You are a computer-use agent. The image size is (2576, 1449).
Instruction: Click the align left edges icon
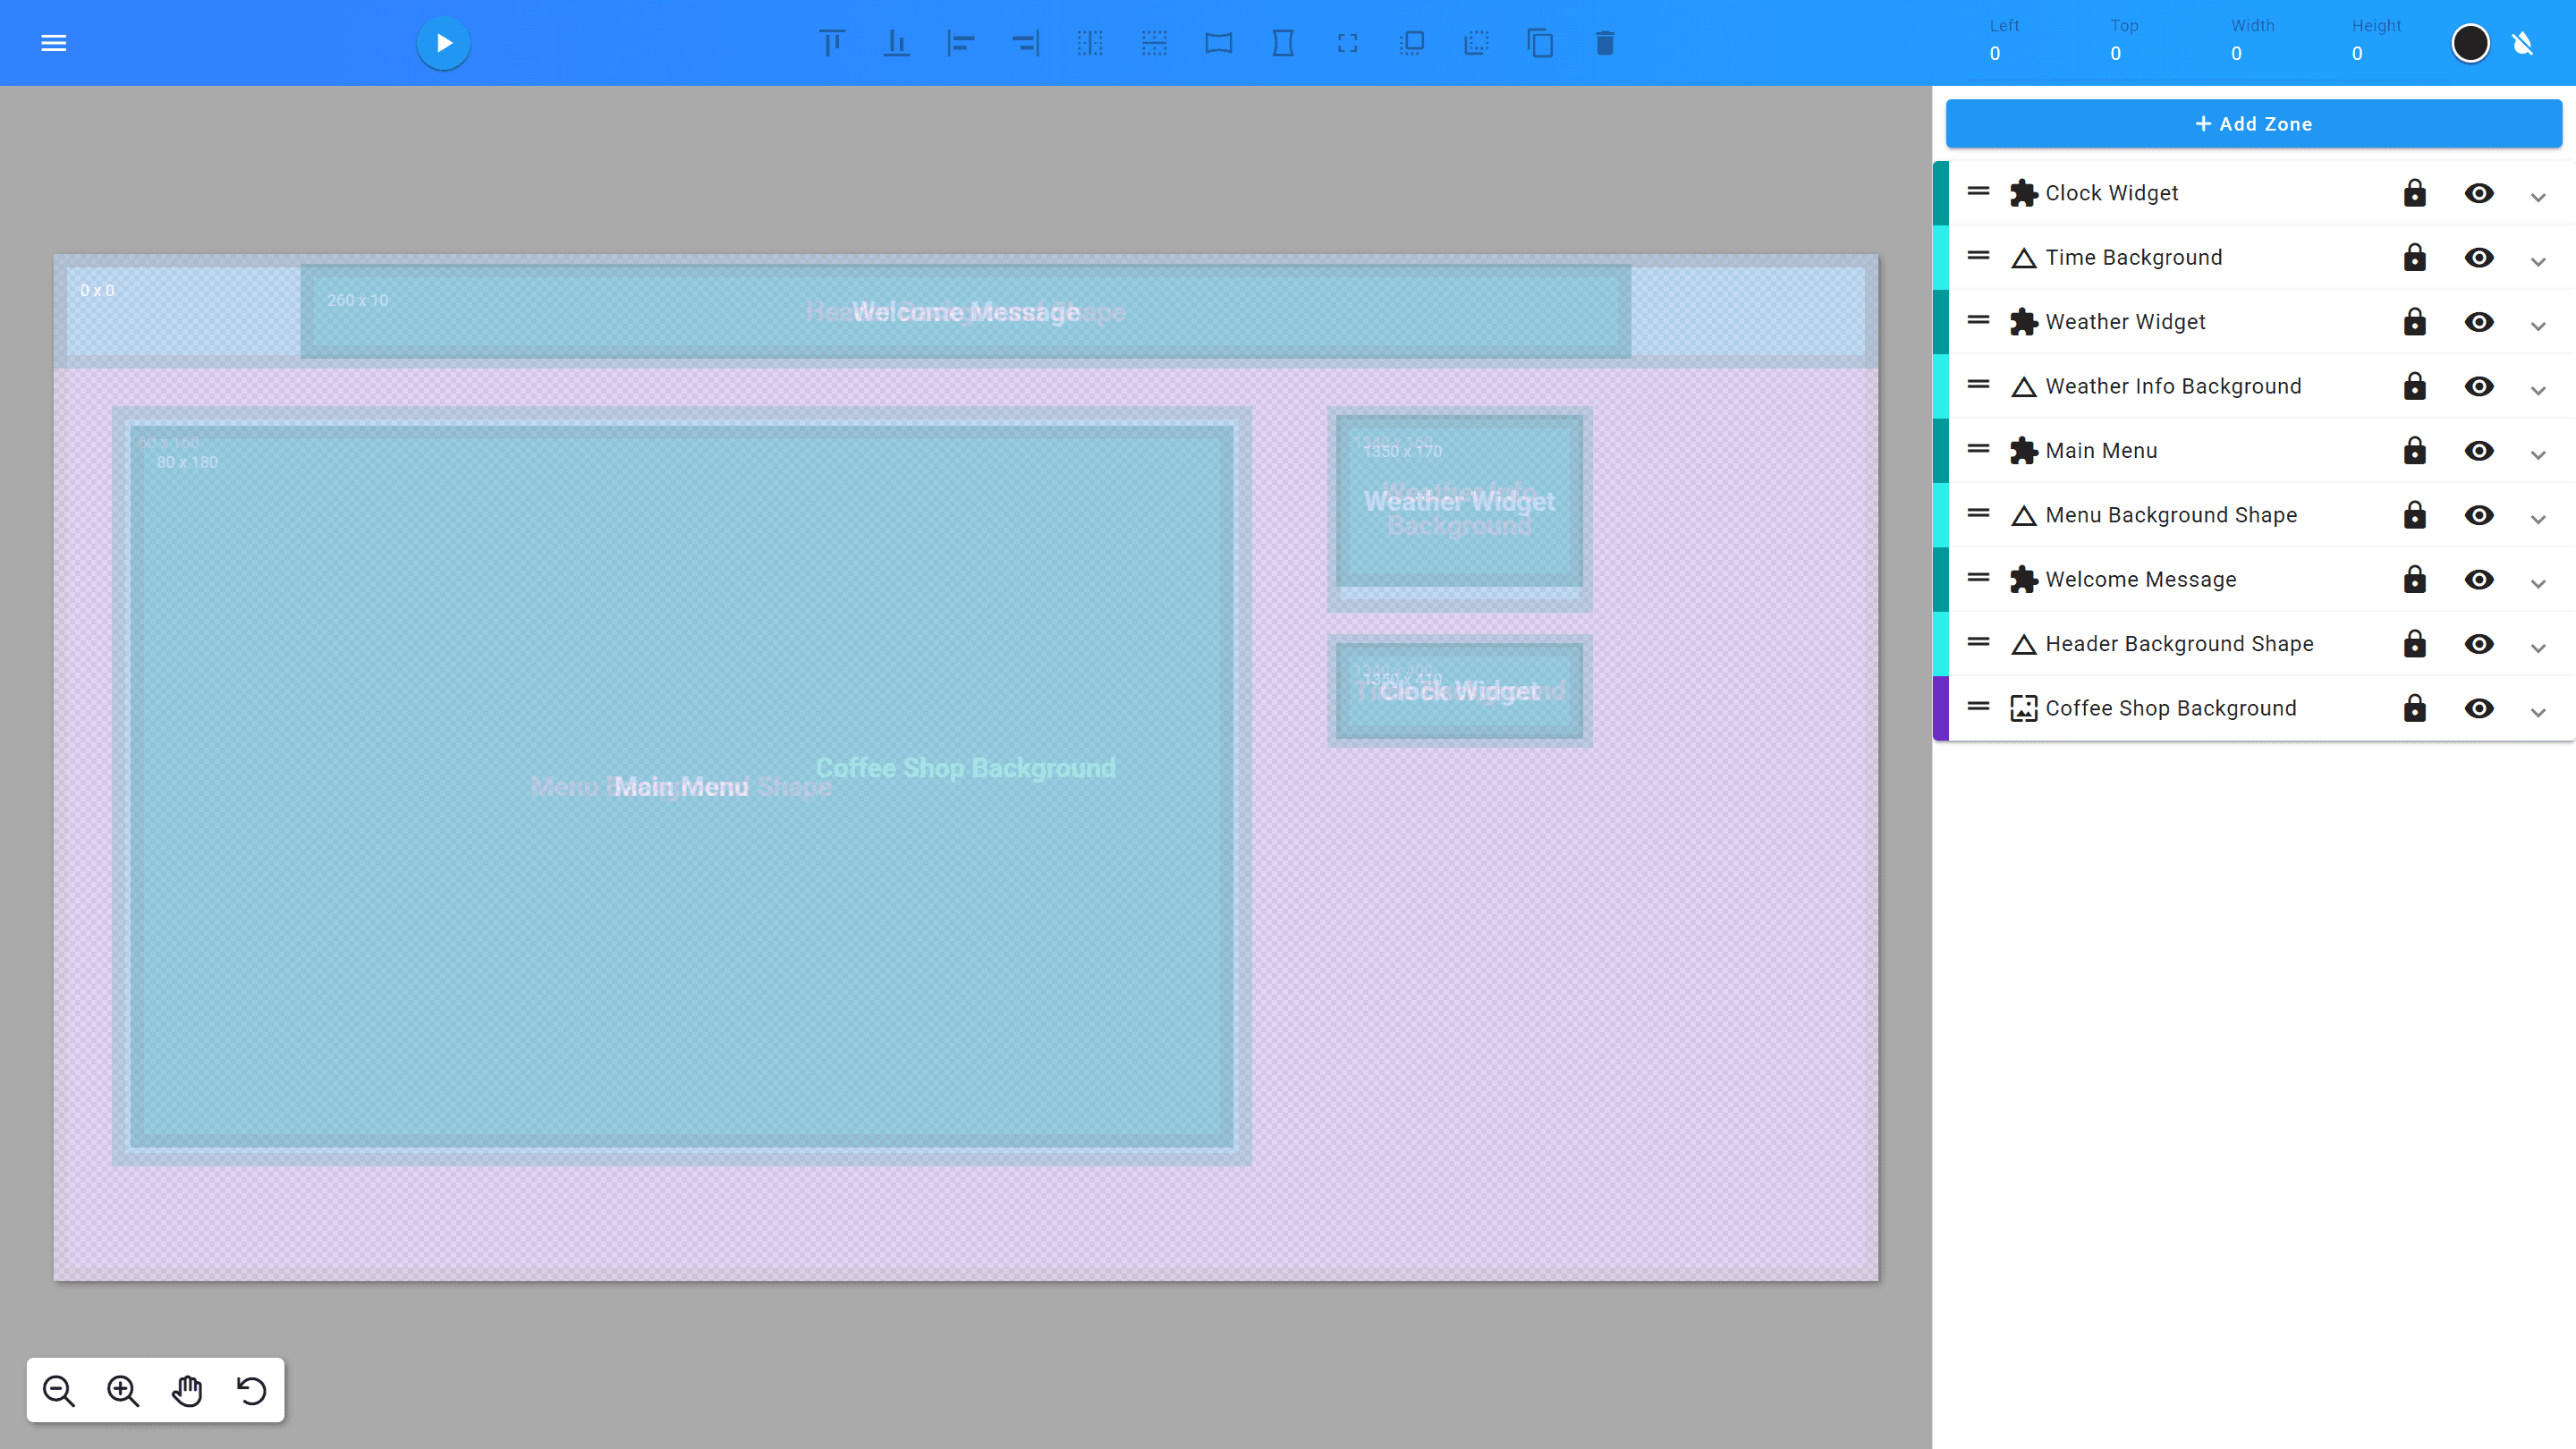960,43
